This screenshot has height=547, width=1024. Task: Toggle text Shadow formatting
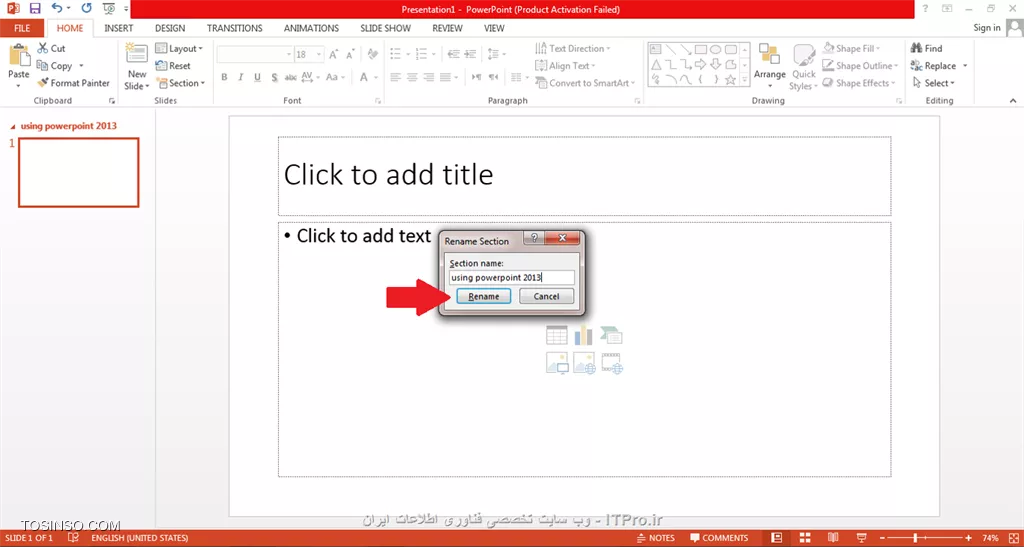pyautogui.click(x=274, y=77)
